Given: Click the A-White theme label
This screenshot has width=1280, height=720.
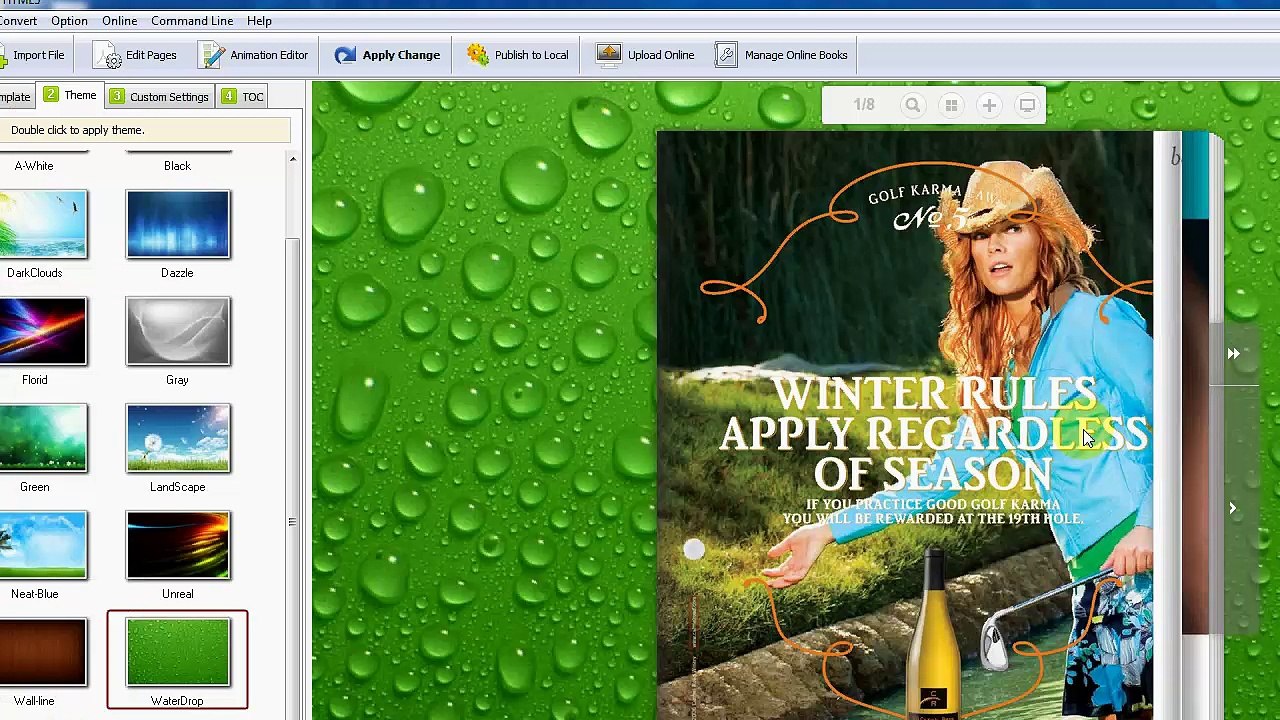Looking at the screenshot, I should [34, 166].
